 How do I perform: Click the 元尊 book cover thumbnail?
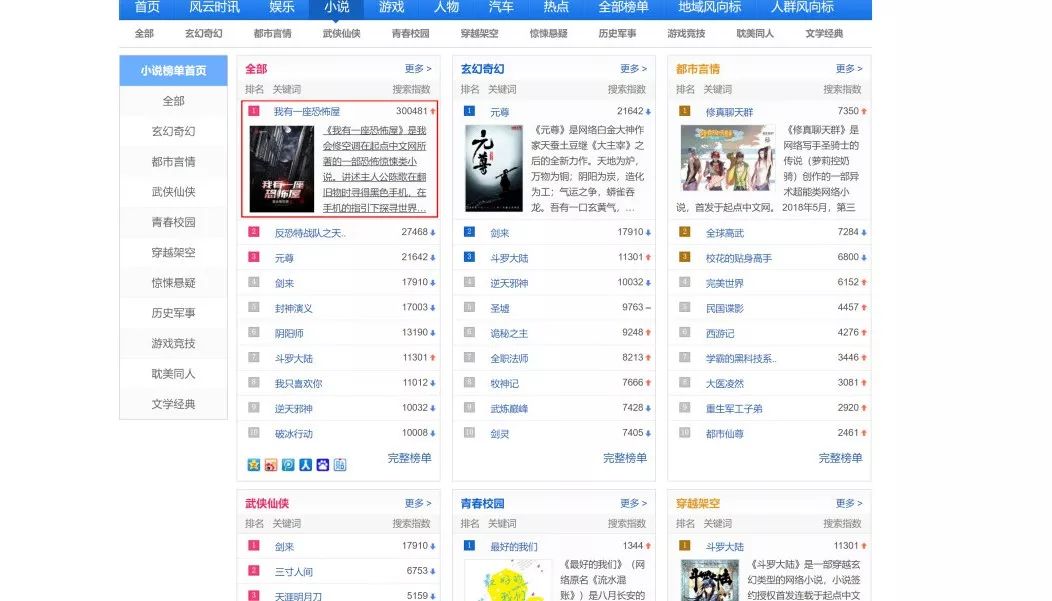point(494,168)
